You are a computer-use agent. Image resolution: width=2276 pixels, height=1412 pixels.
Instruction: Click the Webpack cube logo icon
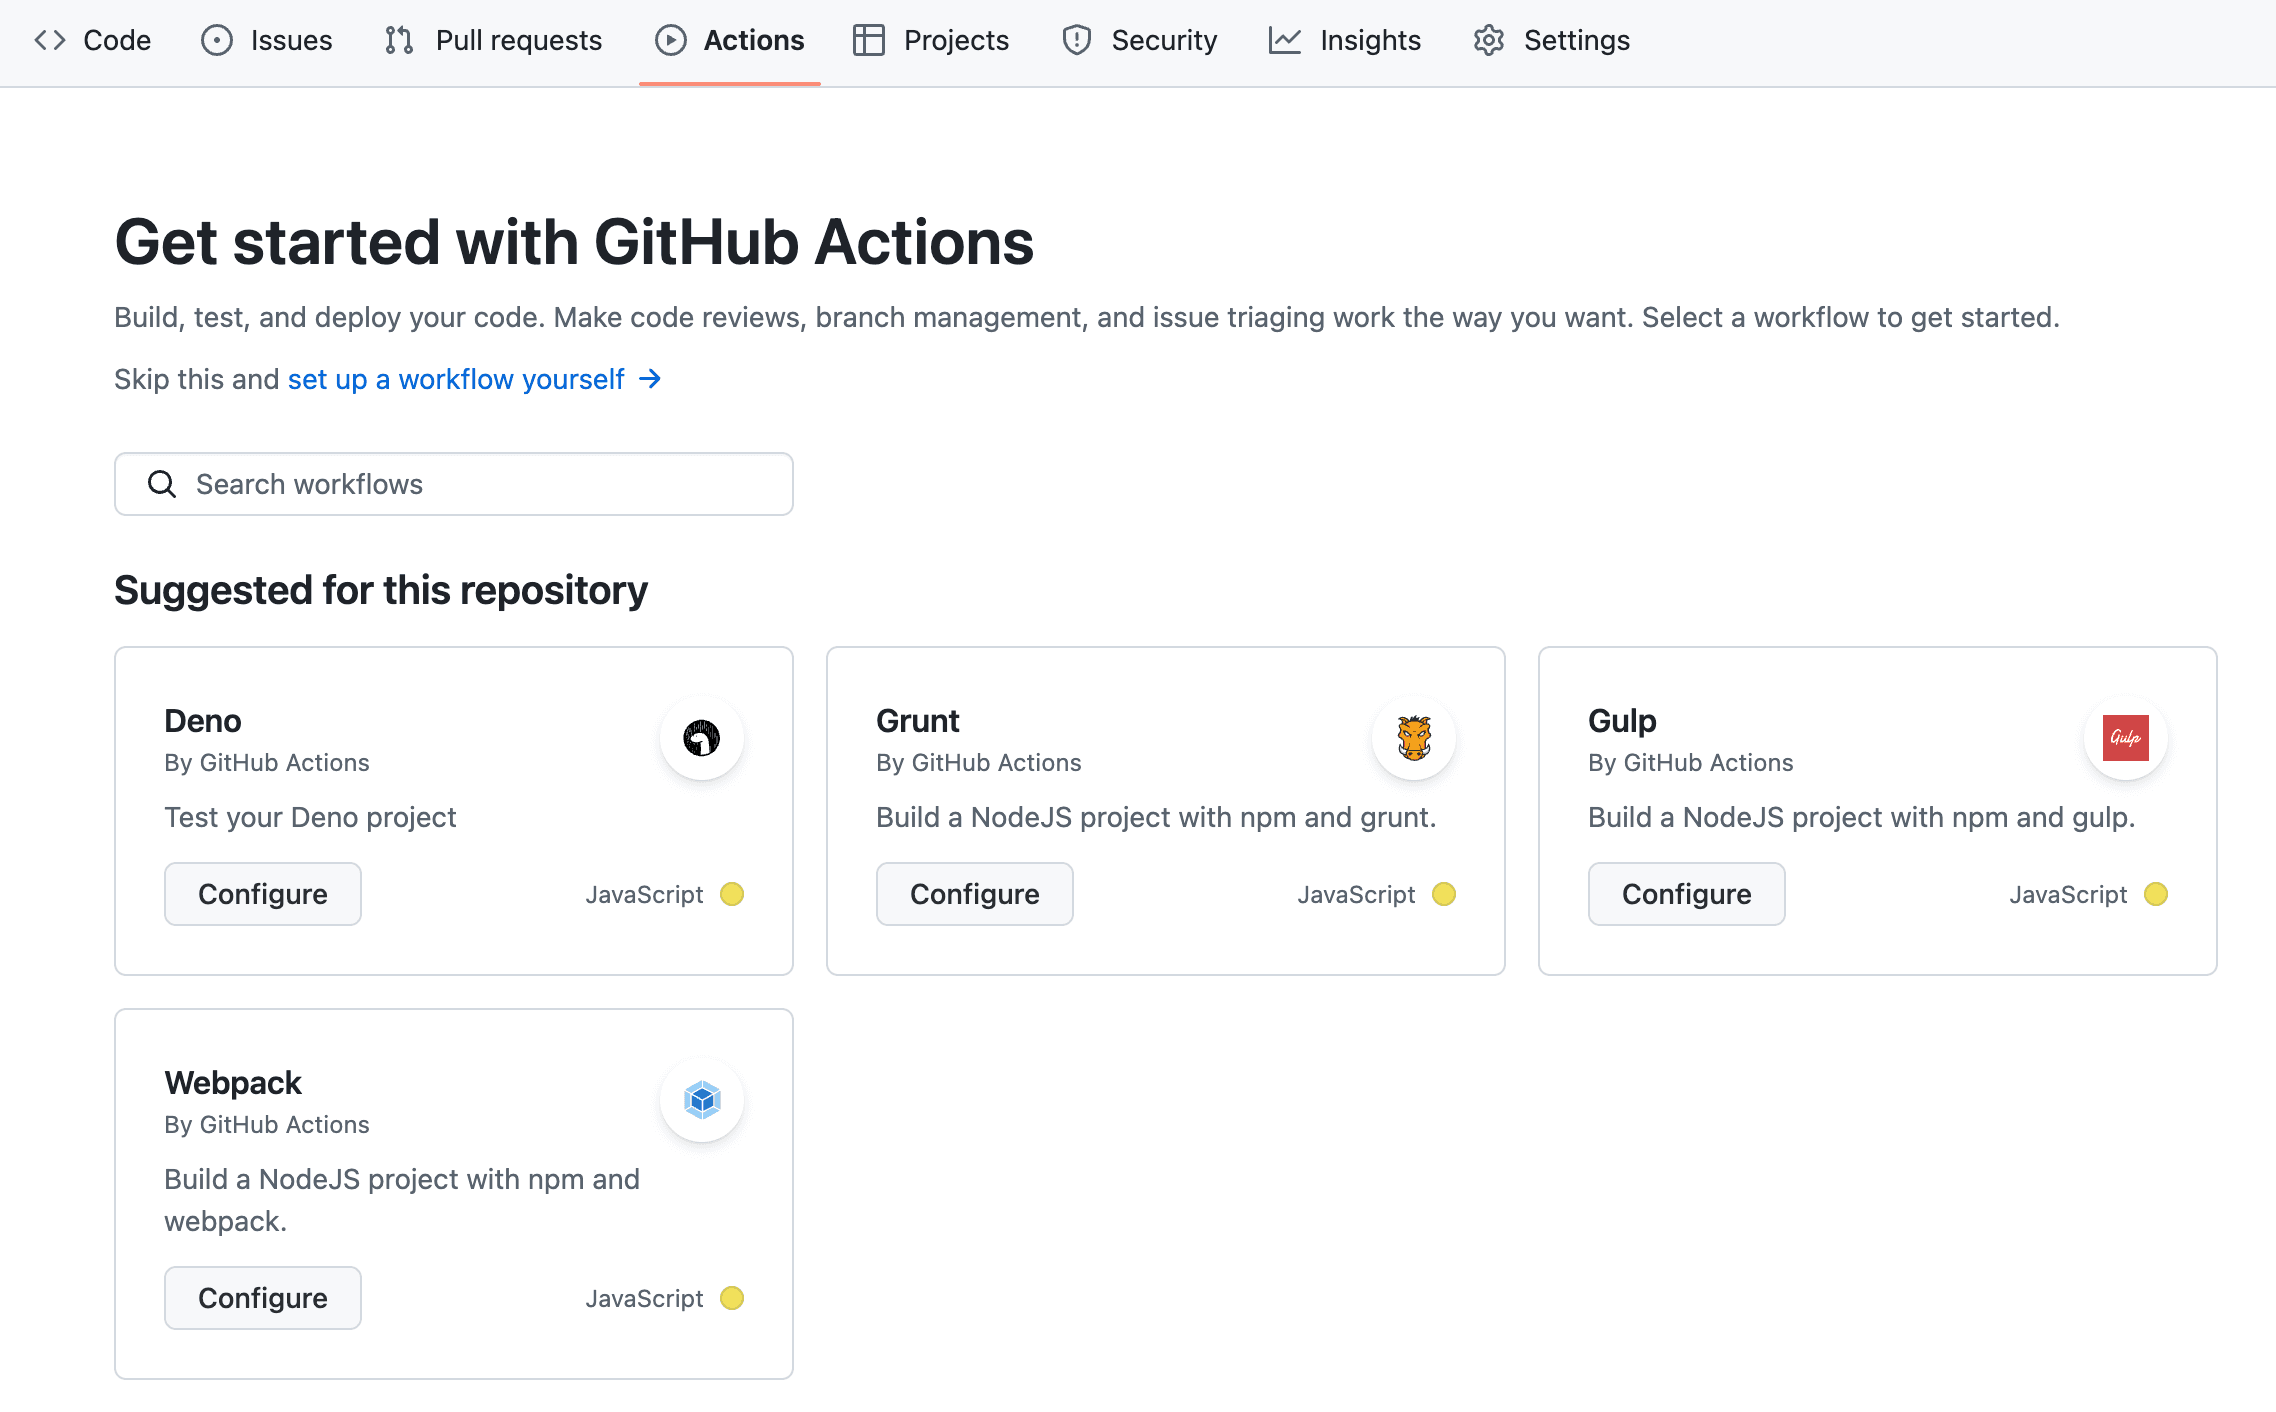coord(701,1100)
